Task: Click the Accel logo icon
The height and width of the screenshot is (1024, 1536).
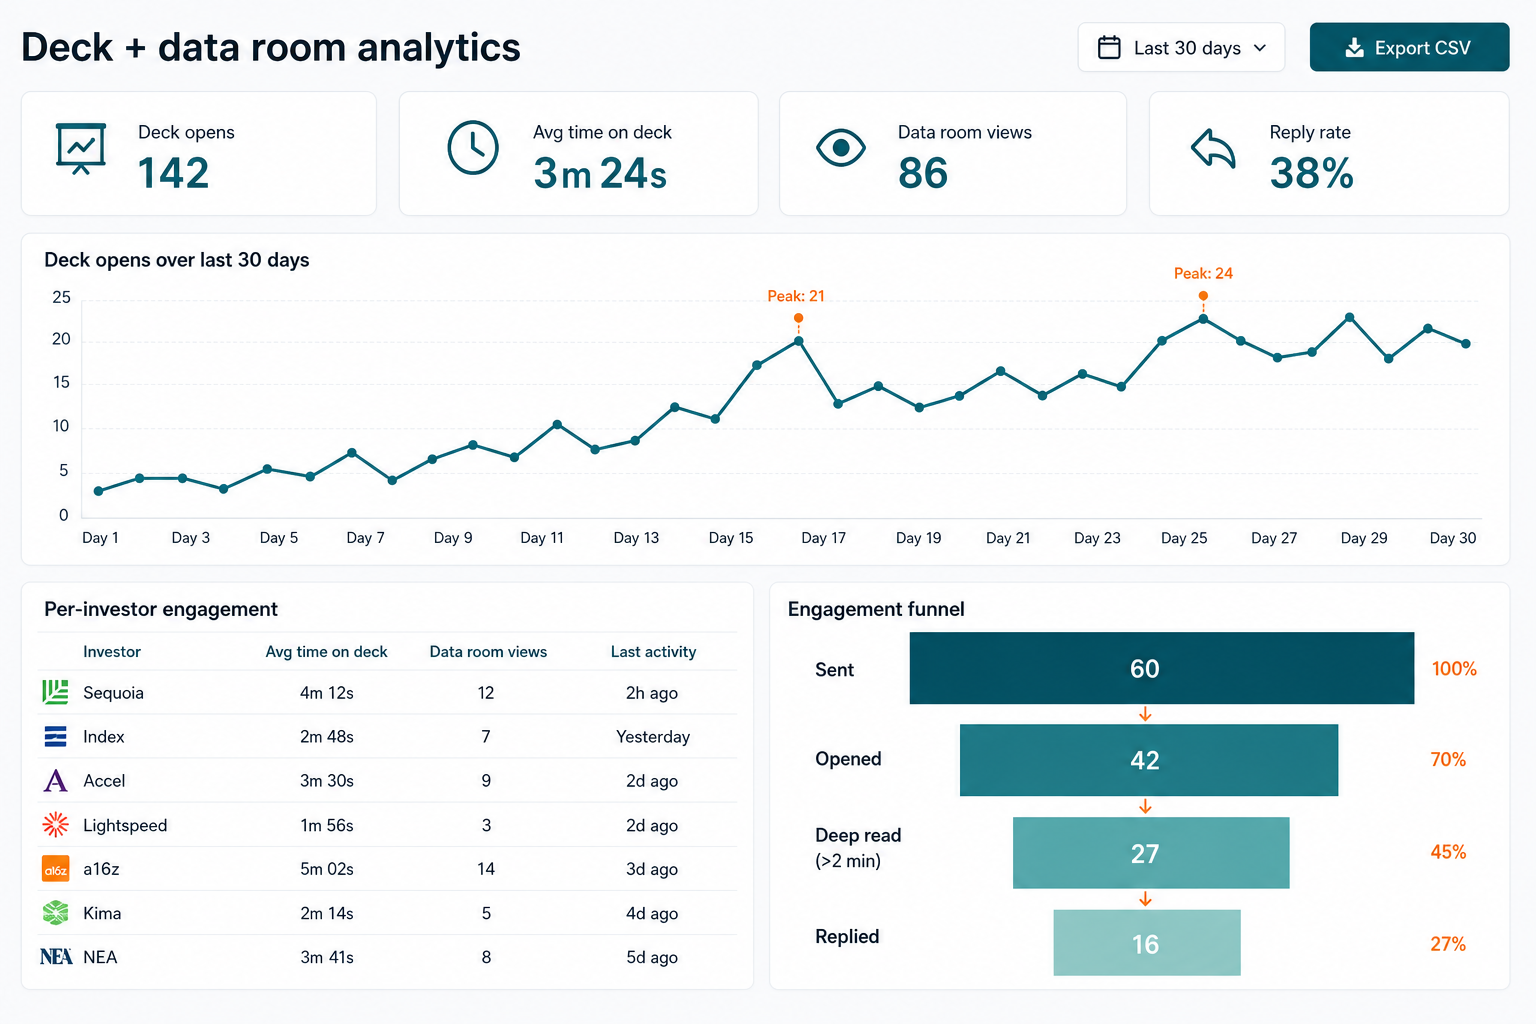Action: tap(56, 781)
